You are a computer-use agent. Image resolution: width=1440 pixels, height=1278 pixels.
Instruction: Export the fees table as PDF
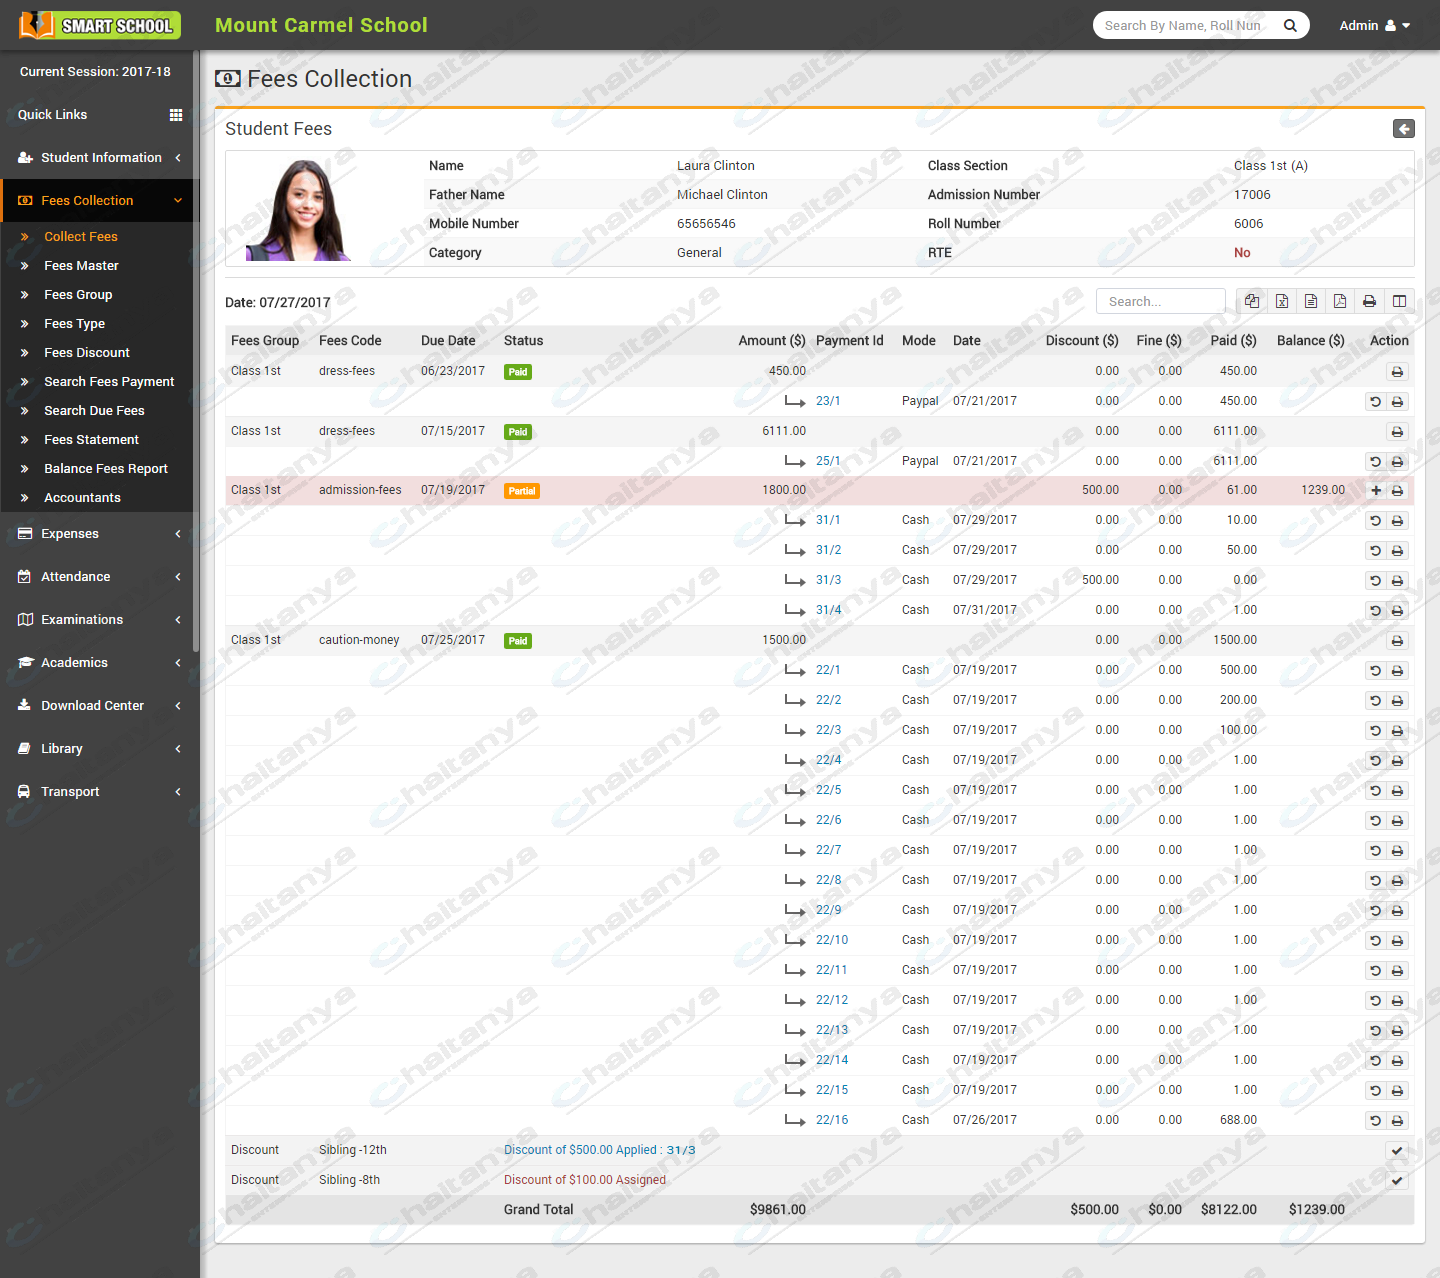pyautogui.click(x=1340, y=301)
